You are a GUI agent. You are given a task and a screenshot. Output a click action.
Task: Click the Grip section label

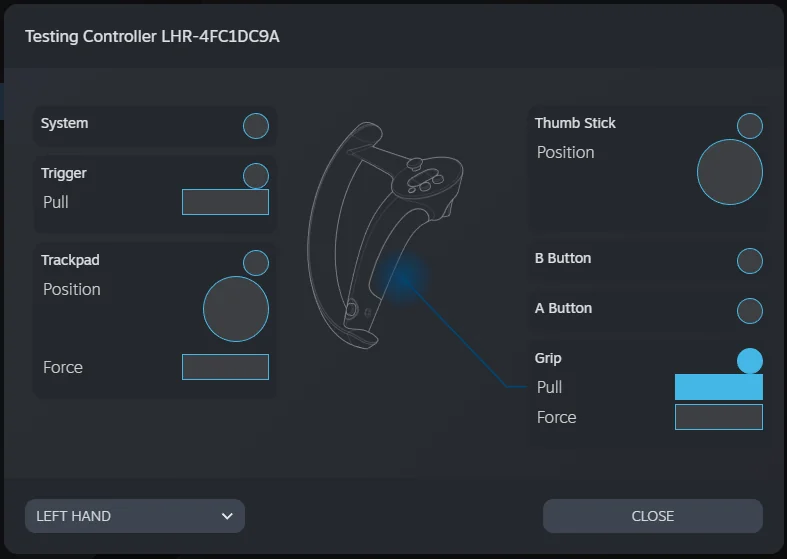[548, 358]
